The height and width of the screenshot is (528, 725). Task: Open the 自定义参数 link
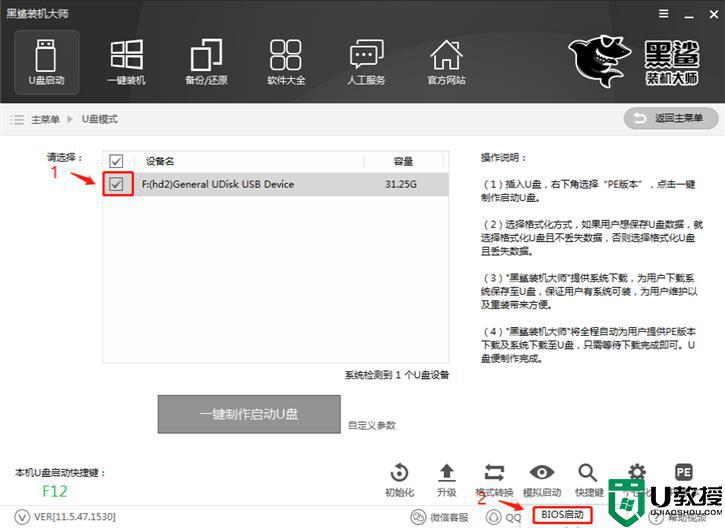pyautogui.click(x=372, y=425)
